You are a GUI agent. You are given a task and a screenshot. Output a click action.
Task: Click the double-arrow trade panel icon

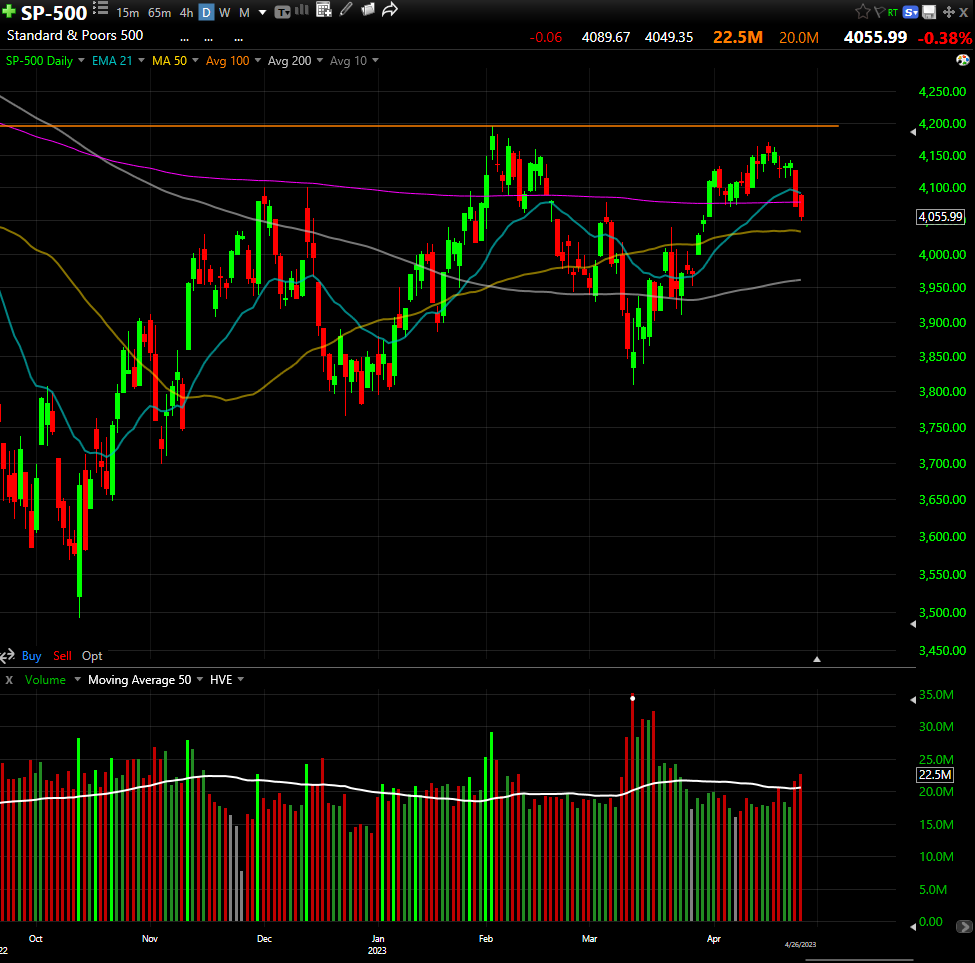tap(7, 656)
